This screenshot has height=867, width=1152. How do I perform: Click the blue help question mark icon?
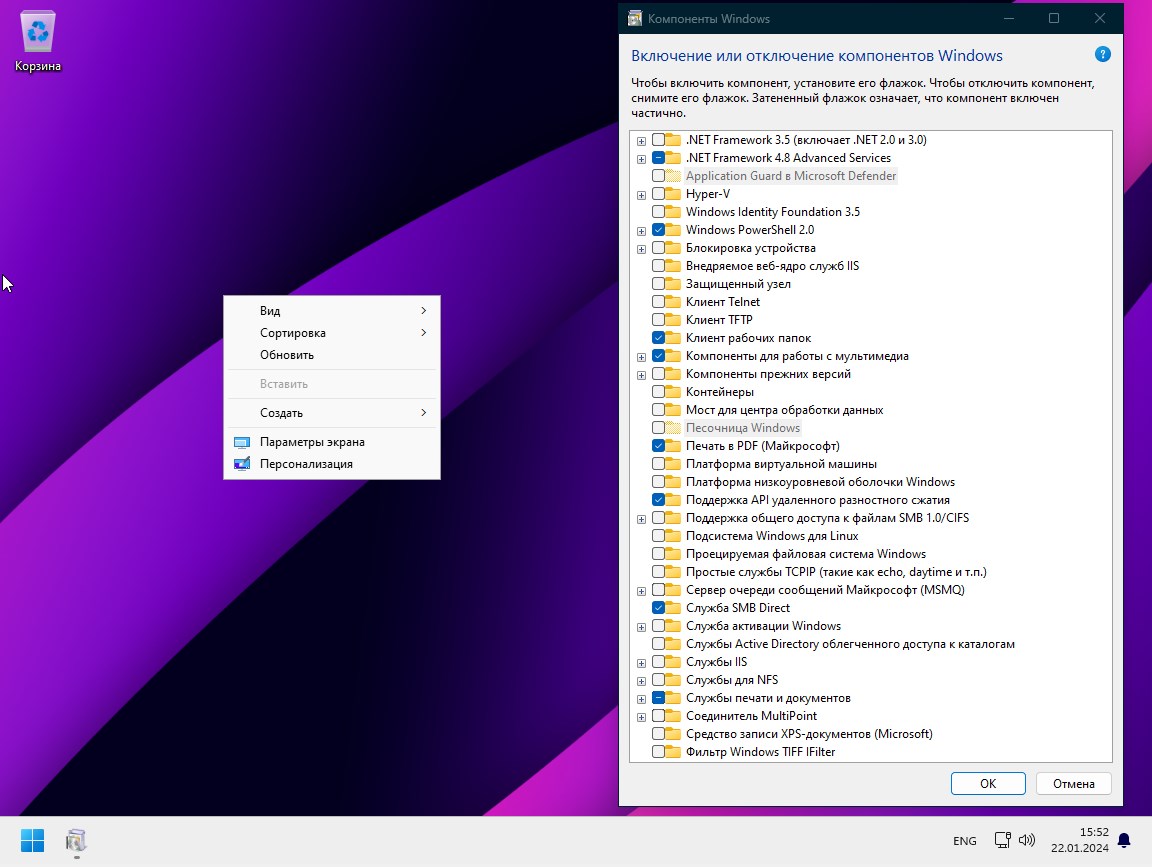[x=1102, y=54]
